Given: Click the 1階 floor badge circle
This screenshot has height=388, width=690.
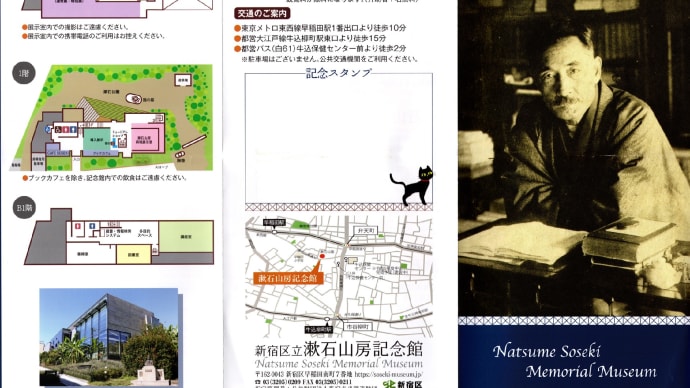Looking at the screenshot, I should 24,73.
